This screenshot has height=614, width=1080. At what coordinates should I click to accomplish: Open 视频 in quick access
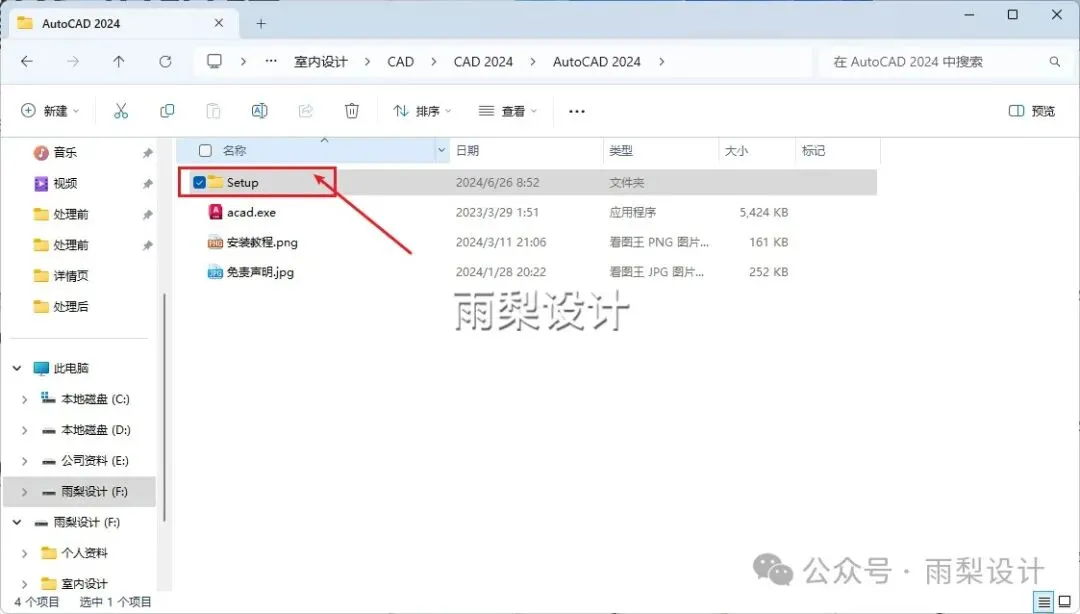pyautogui.click(x=65, y=183)
